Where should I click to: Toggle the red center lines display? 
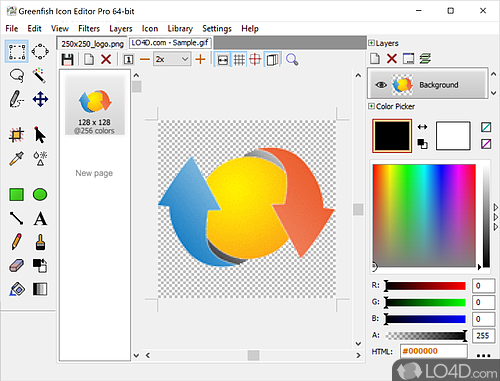255,60
